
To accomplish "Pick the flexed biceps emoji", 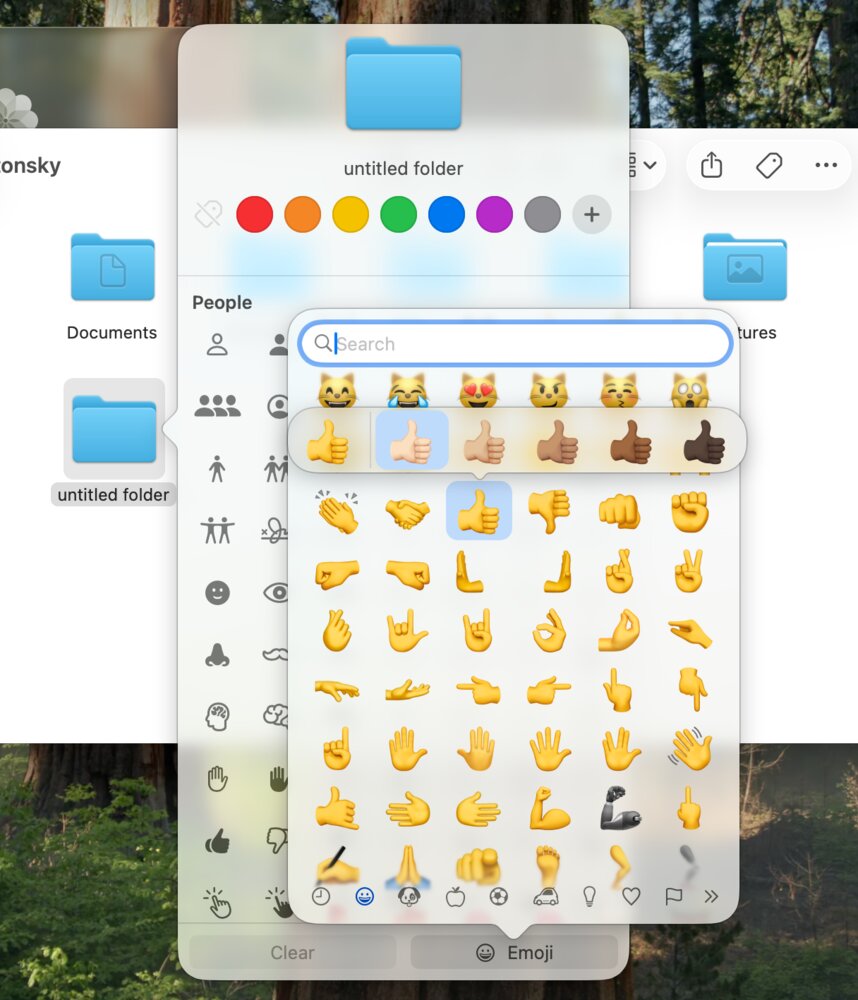I will (x=549, y=808).
